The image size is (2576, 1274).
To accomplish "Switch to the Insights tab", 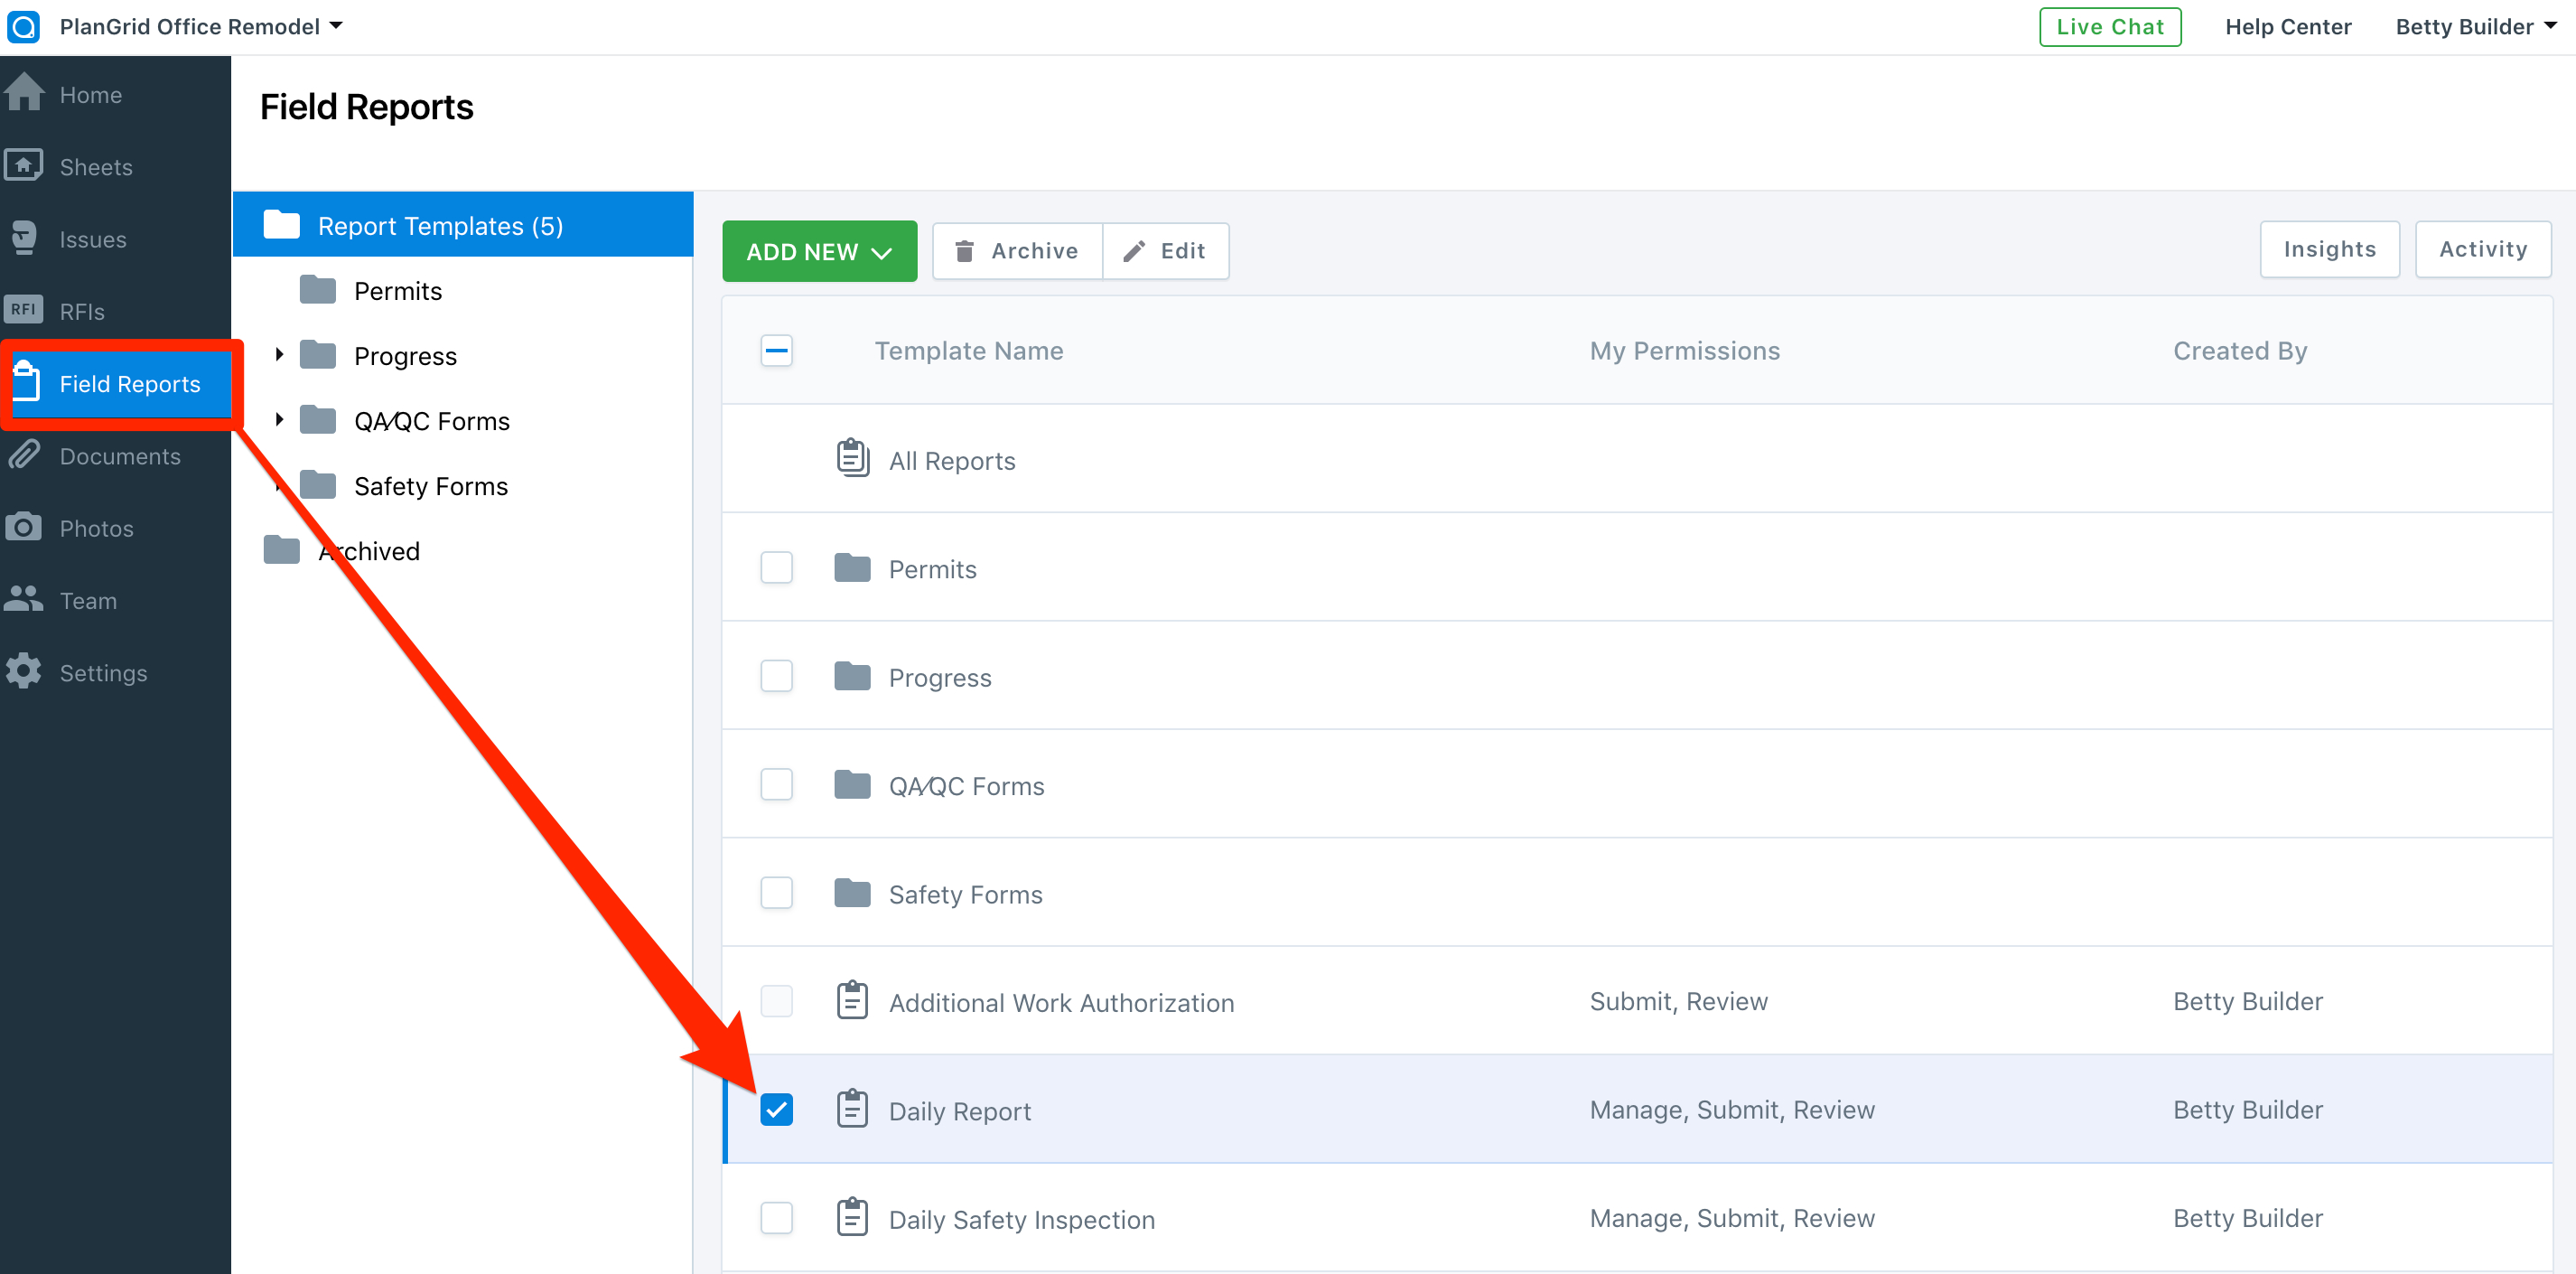I will (x=2329, y=250).
